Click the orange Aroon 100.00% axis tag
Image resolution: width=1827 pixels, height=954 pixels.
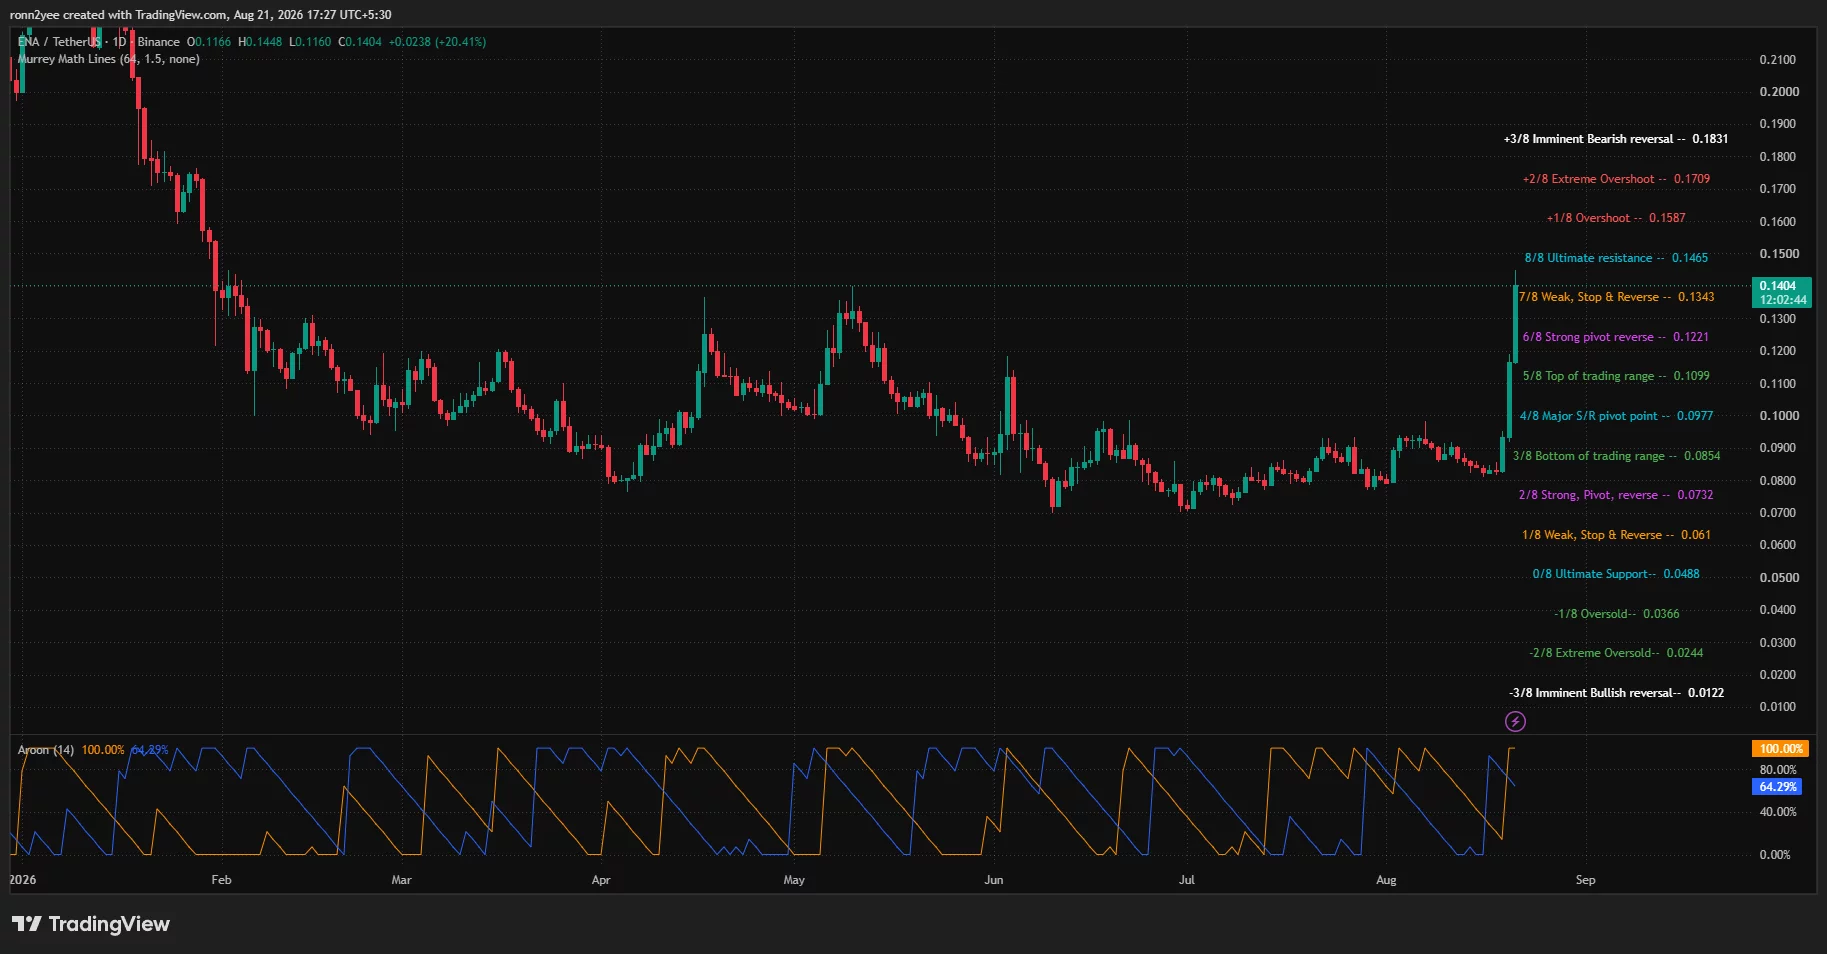(x=1781, y=749)
